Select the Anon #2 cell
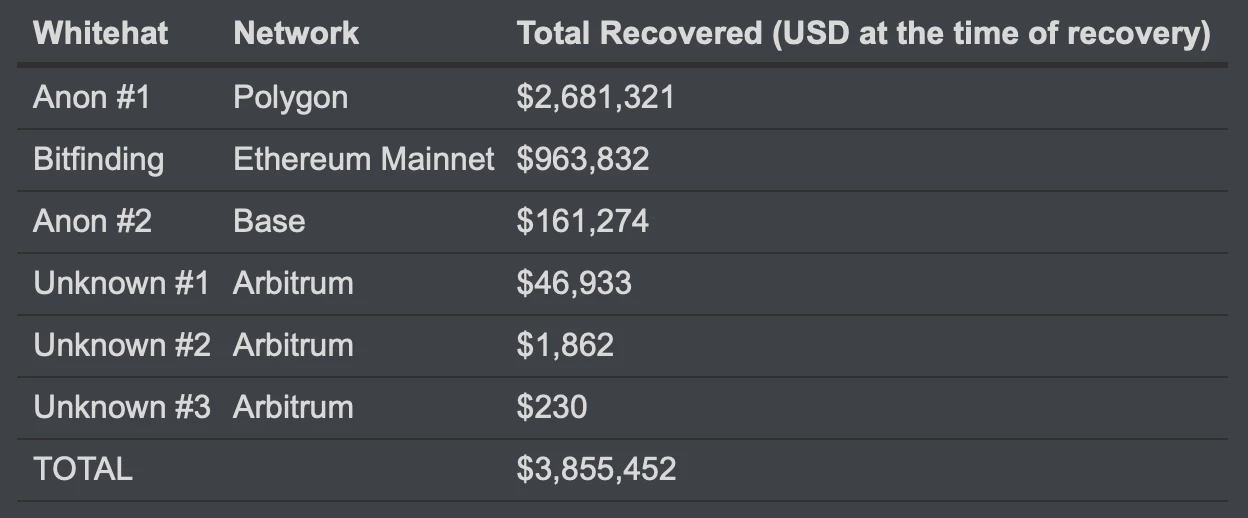1248x518 pixels. coord(92,221)
